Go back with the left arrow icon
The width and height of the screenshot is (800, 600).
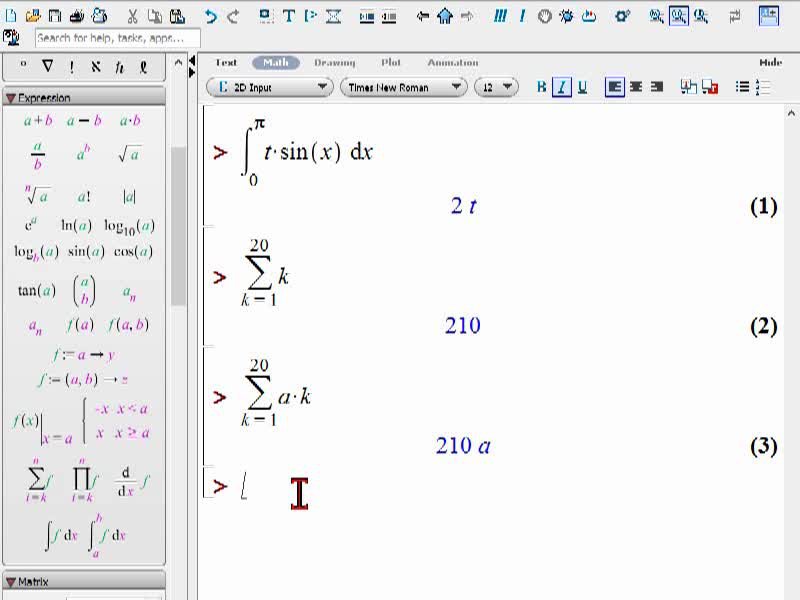click(422, 16)
